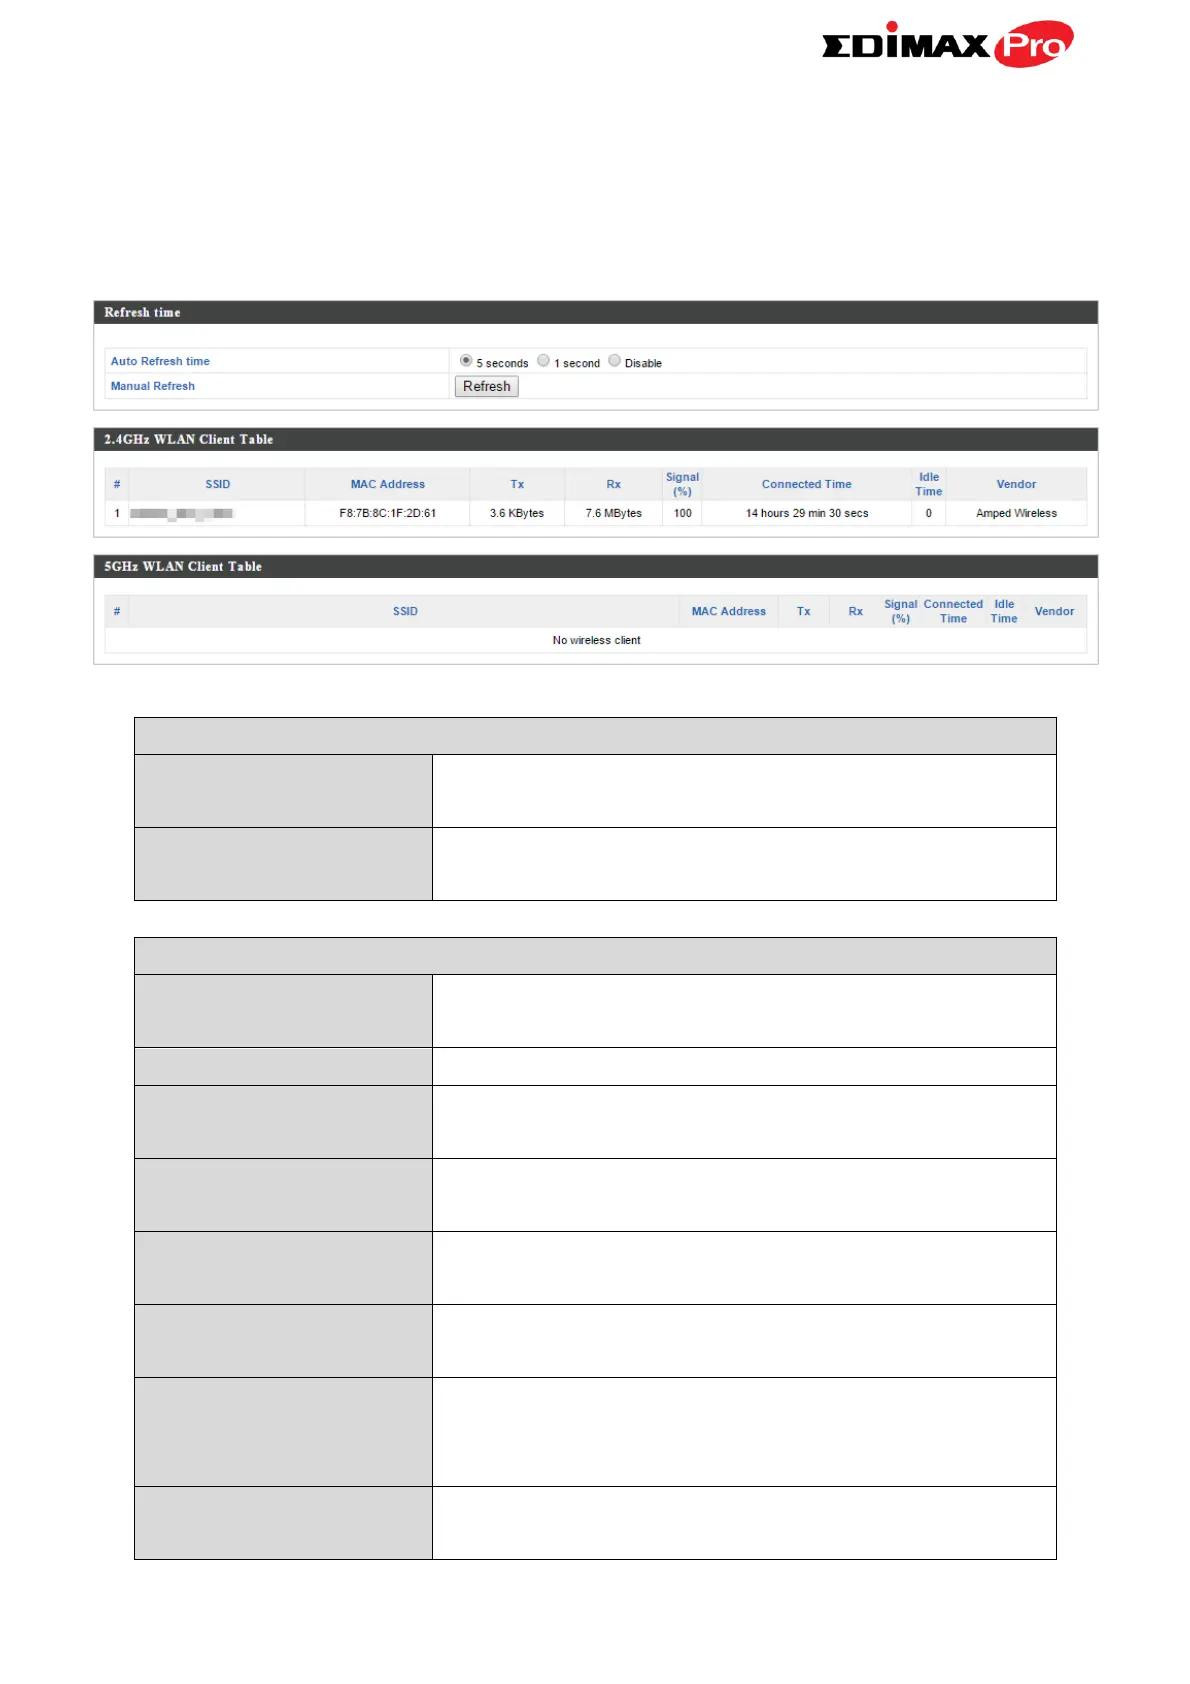Click the 7.6 MBytes Rx value
The image size is (1190, 1684).
click(x=613, y=513)
